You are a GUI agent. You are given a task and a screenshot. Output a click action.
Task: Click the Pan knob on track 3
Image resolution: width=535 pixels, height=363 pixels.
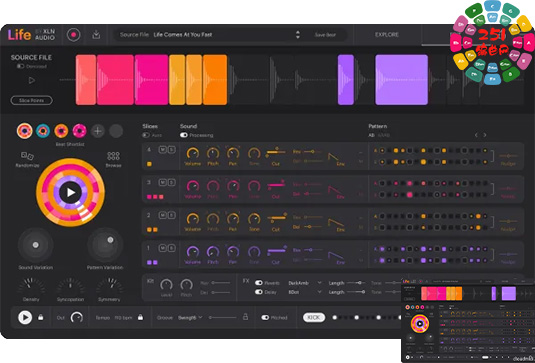tap(233, 186)
